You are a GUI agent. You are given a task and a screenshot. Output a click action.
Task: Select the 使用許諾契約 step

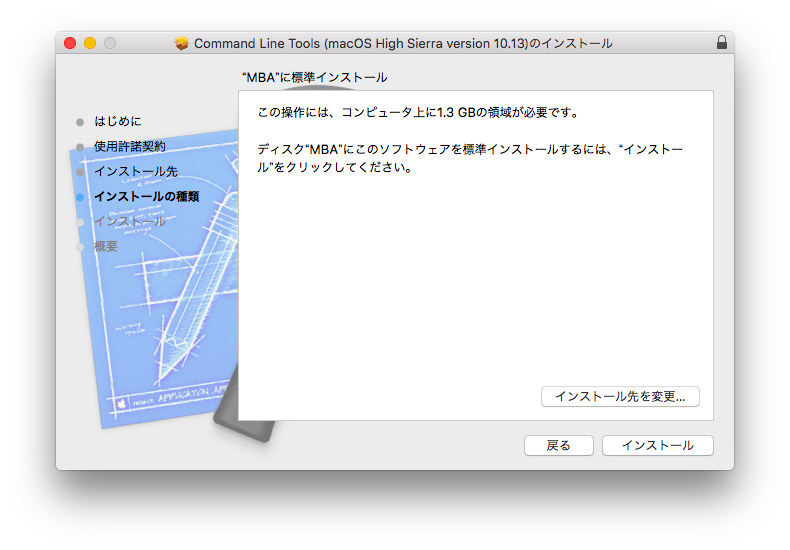[130, 147]
